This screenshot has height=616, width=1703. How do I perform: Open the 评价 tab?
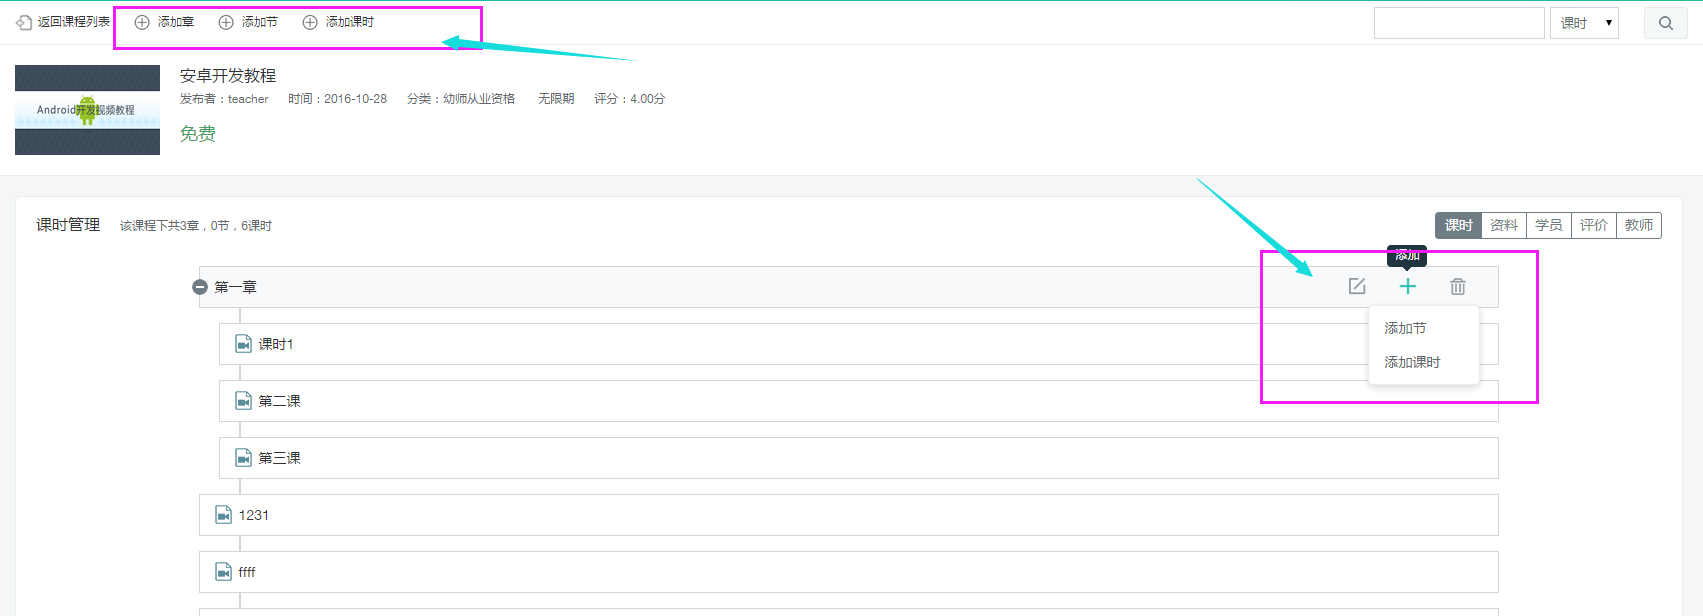click(x=1594, y=225)
